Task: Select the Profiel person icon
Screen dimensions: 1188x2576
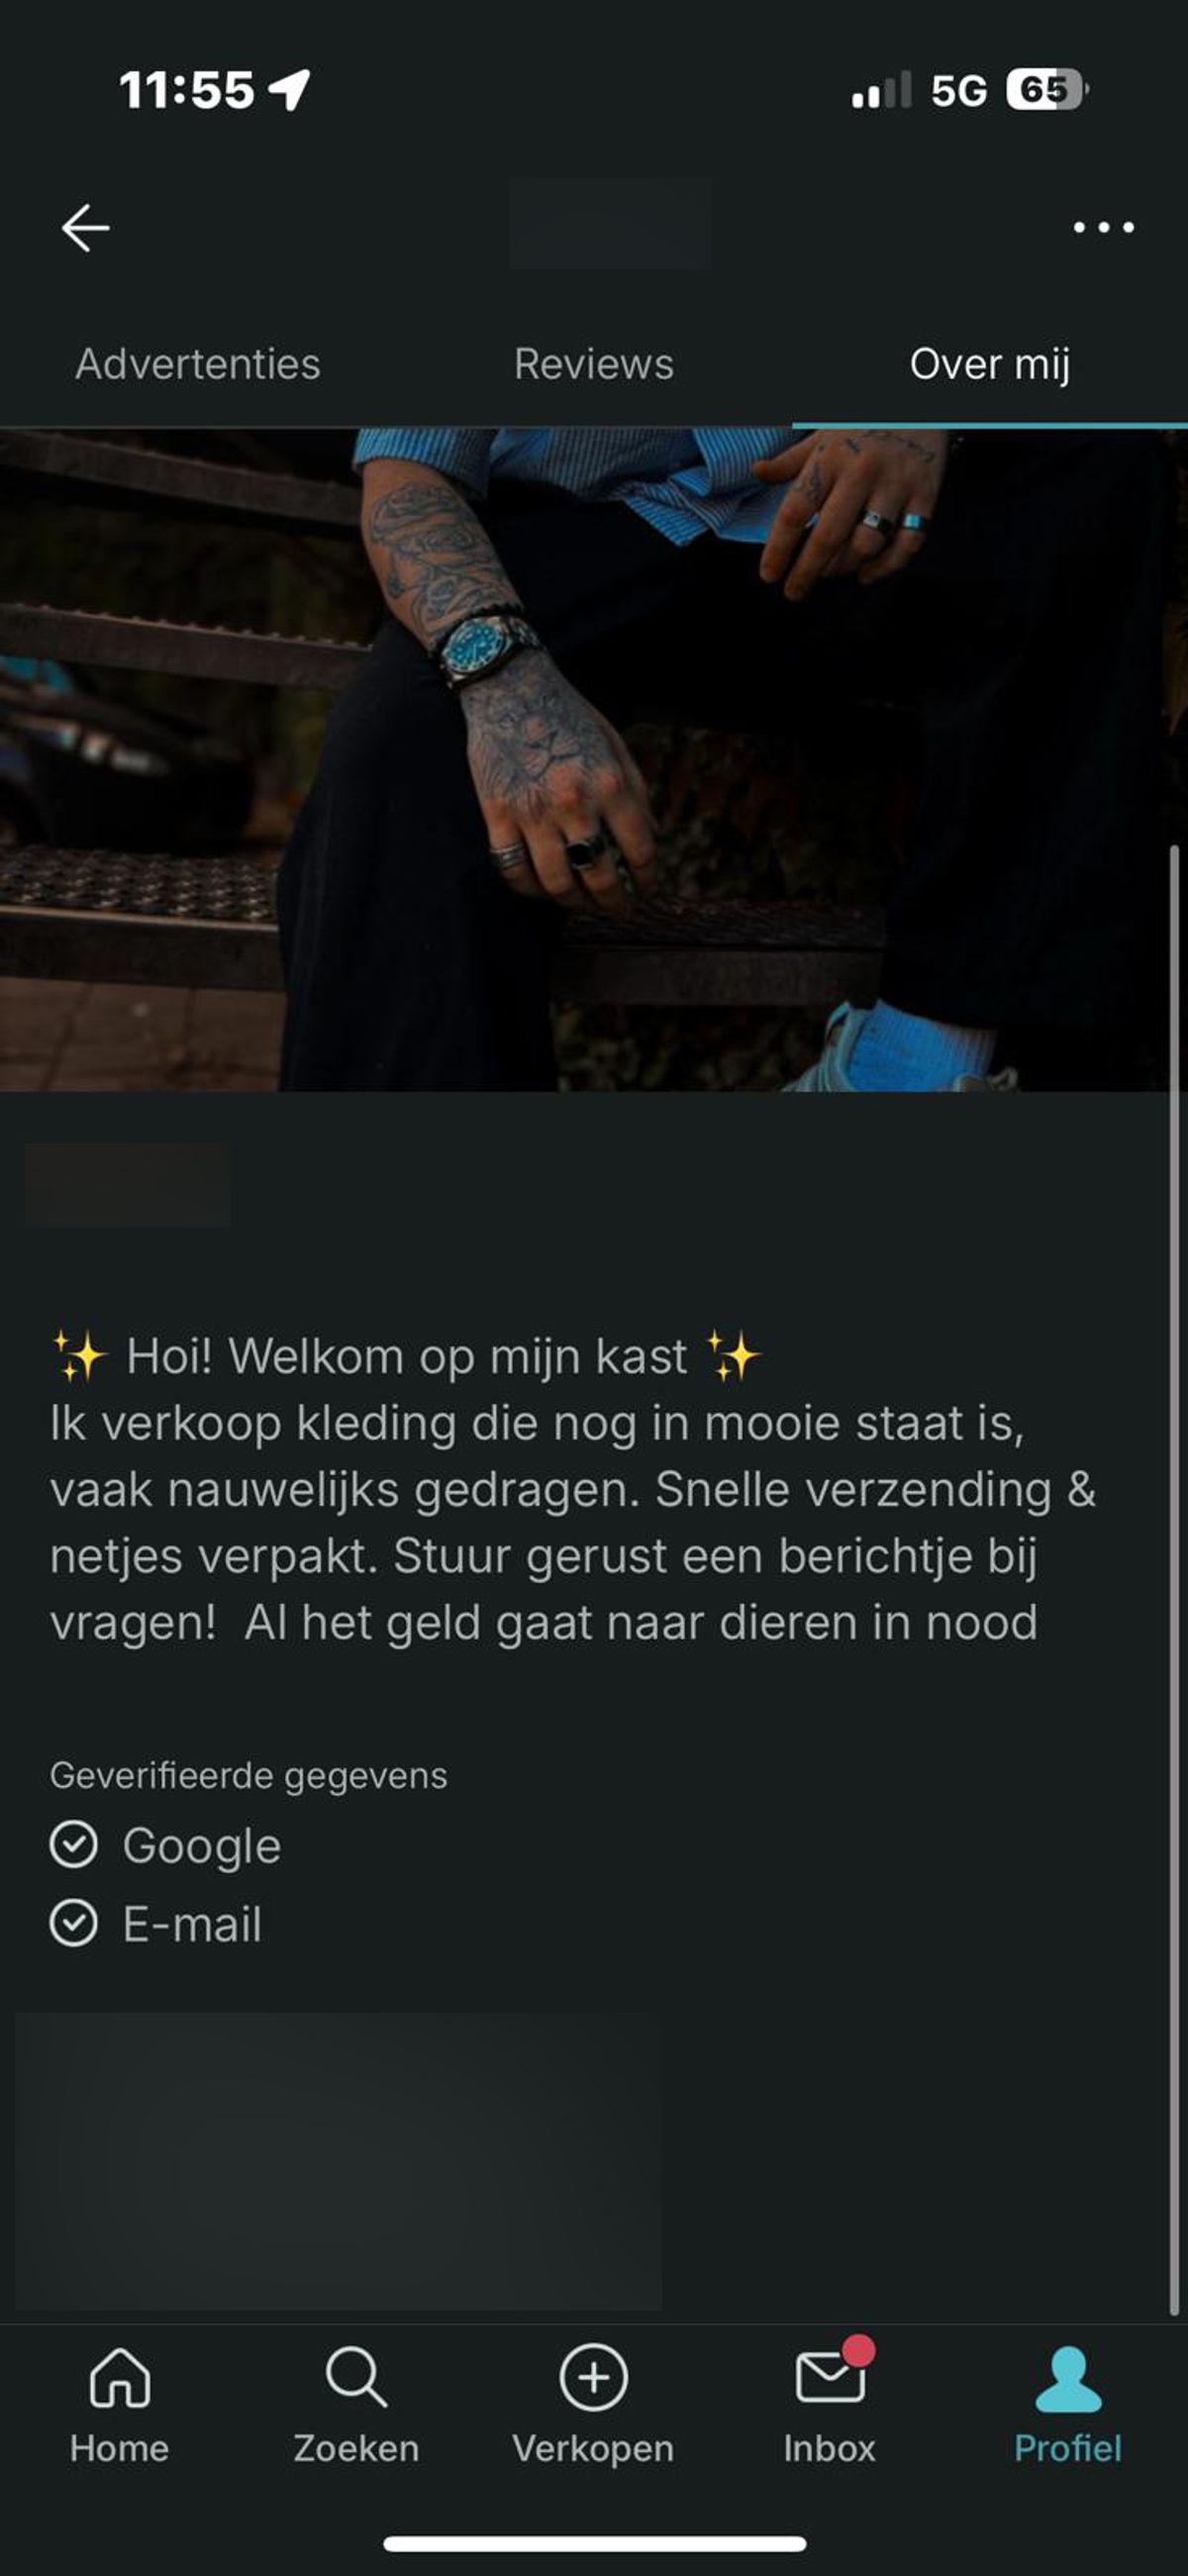Action: click(x=1068, y=2379)
